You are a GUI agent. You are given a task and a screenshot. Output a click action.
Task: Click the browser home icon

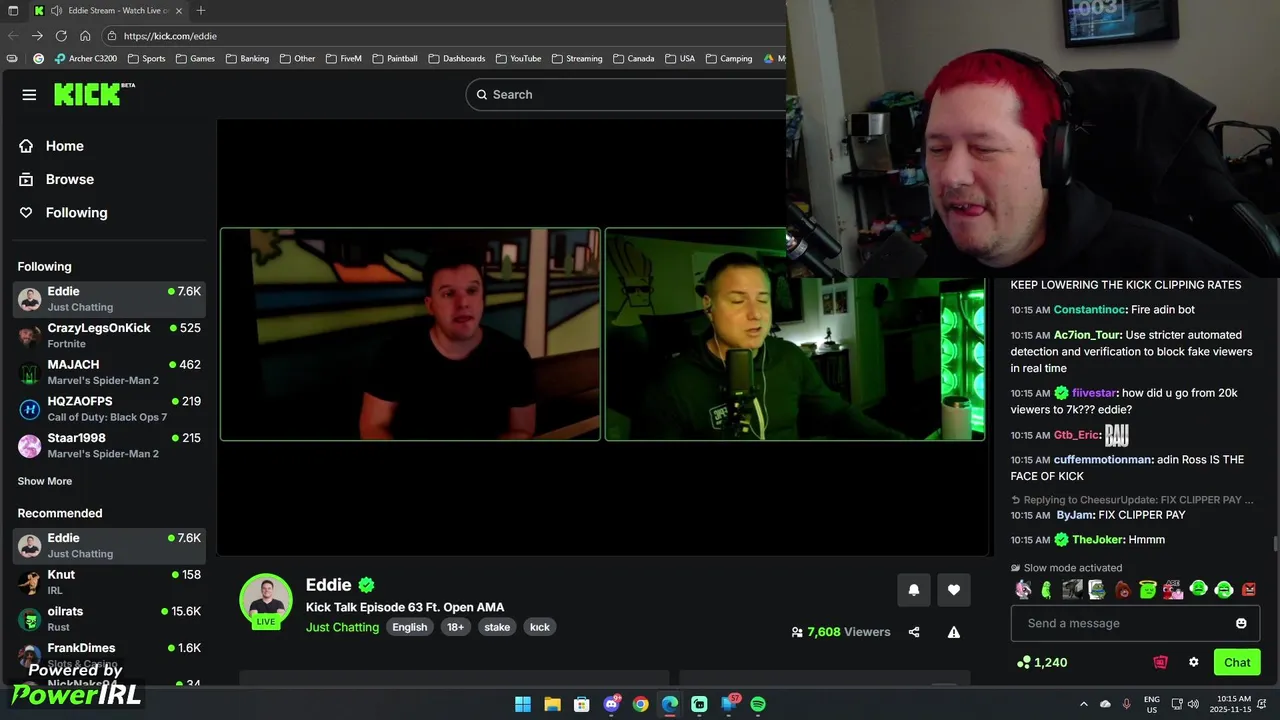(85, 36)
